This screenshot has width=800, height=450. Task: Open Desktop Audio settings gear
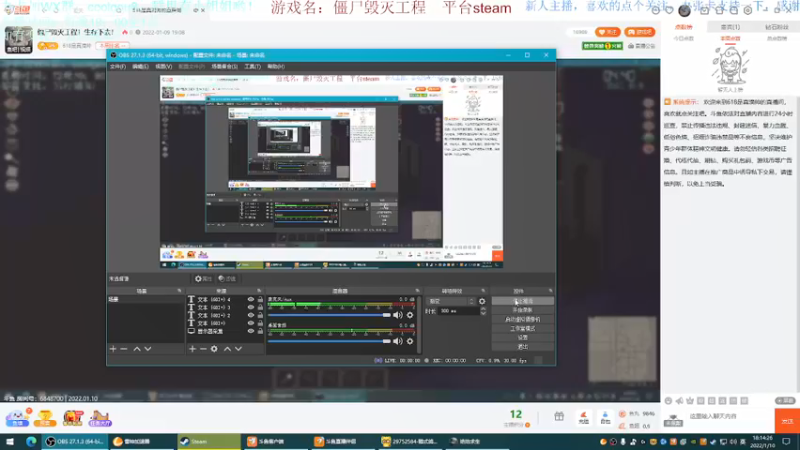pyautogui.click(x=410, y=341)
